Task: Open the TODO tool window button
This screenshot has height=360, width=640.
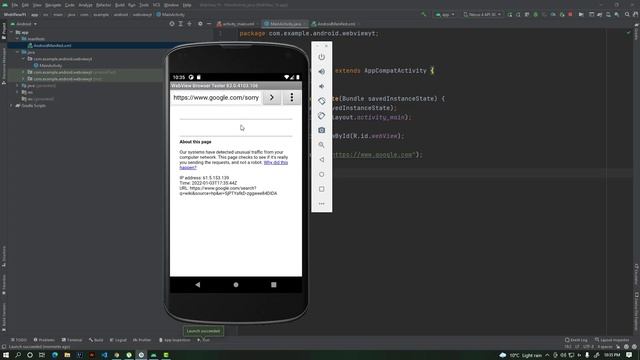Action: click(18, 340)
